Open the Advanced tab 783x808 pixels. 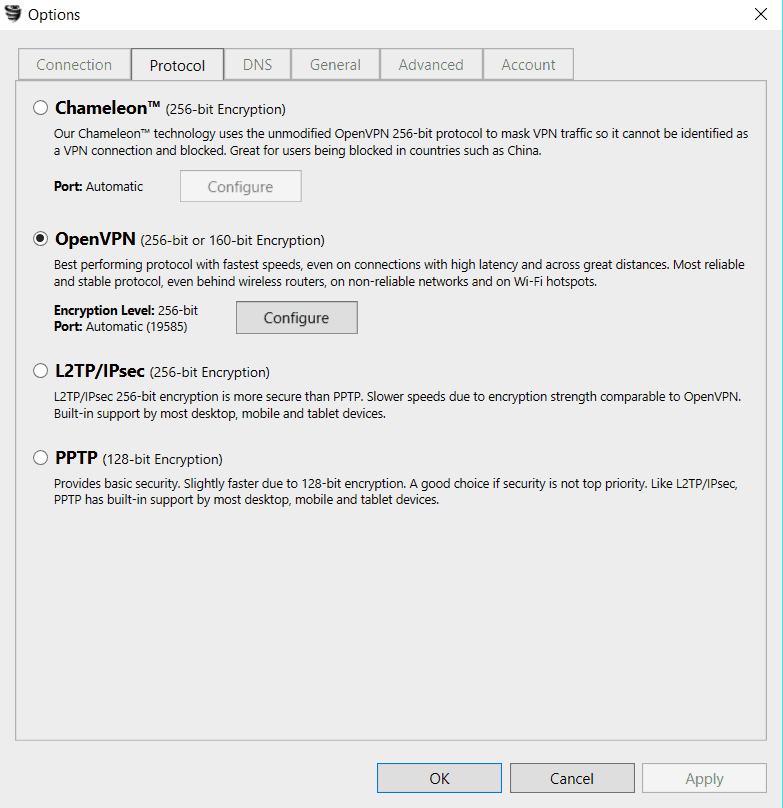click(x=431, y=64)
